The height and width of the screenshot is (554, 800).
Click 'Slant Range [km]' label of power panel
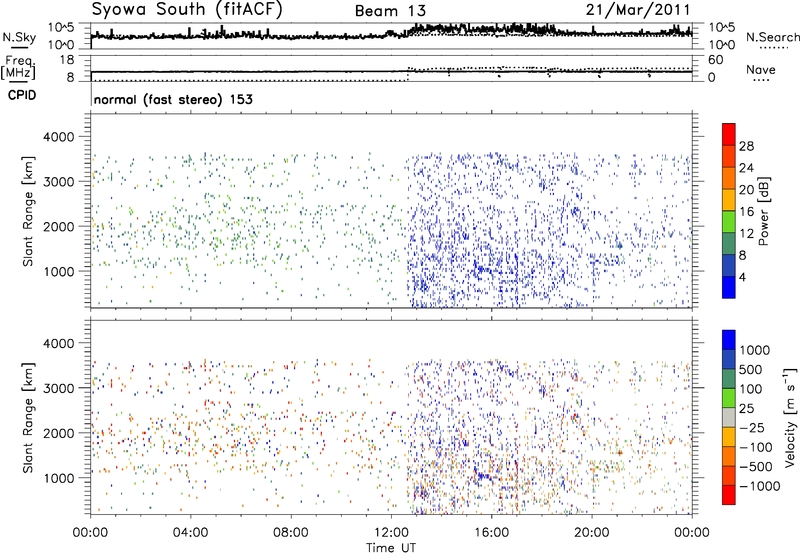(x=28, y=211)
